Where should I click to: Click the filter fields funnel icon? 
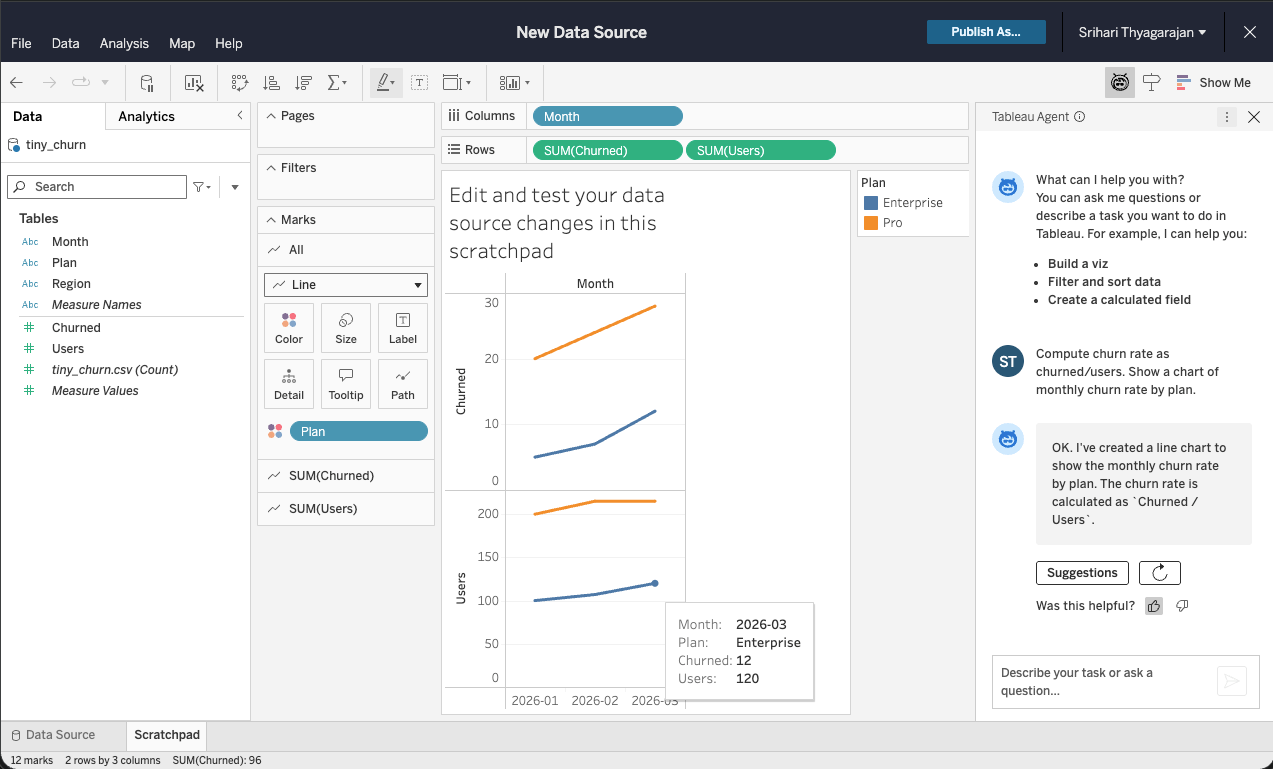[x=200, y=187]
